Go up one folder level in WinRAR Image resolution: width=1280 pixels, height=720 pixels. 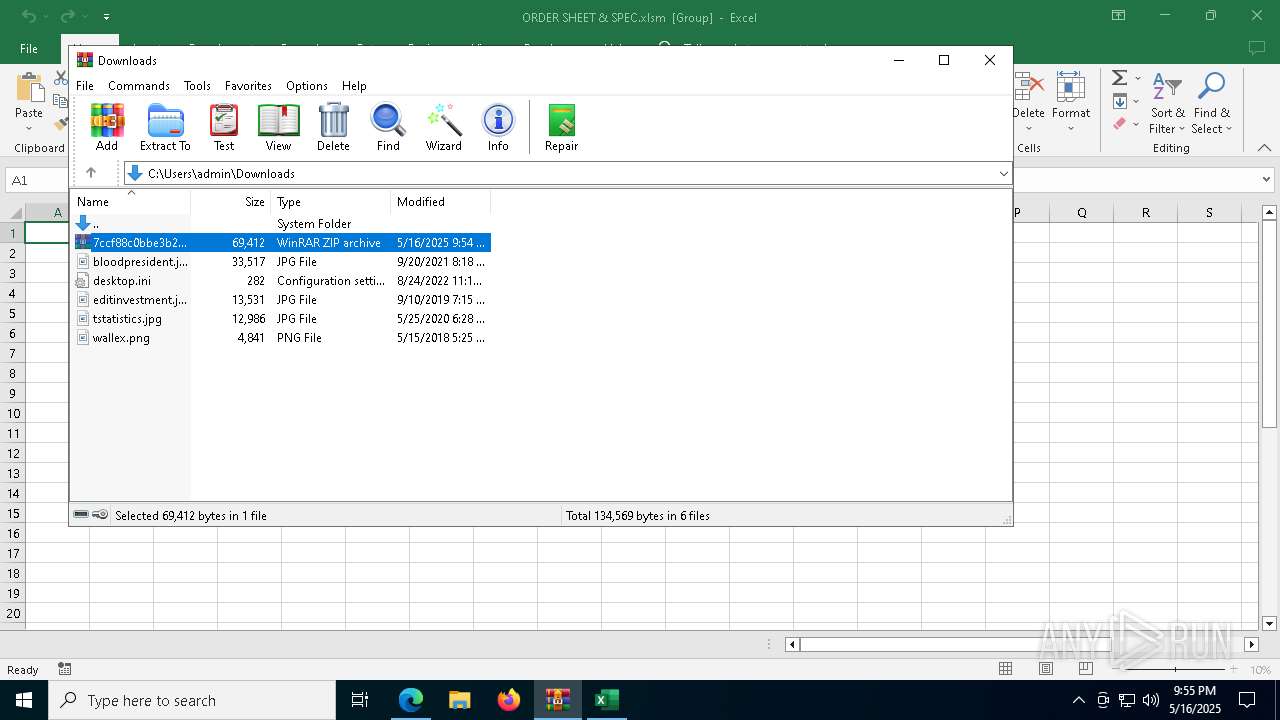pos(91,173)
